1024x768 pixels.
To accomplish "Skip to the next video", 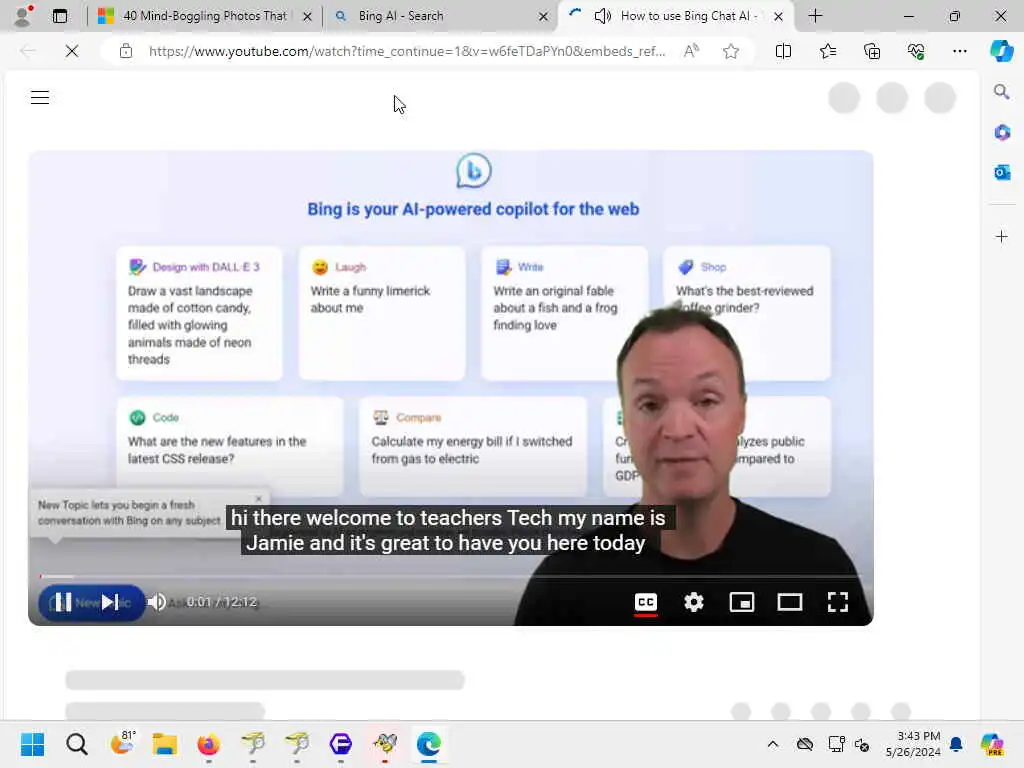I will click(110, 602).
